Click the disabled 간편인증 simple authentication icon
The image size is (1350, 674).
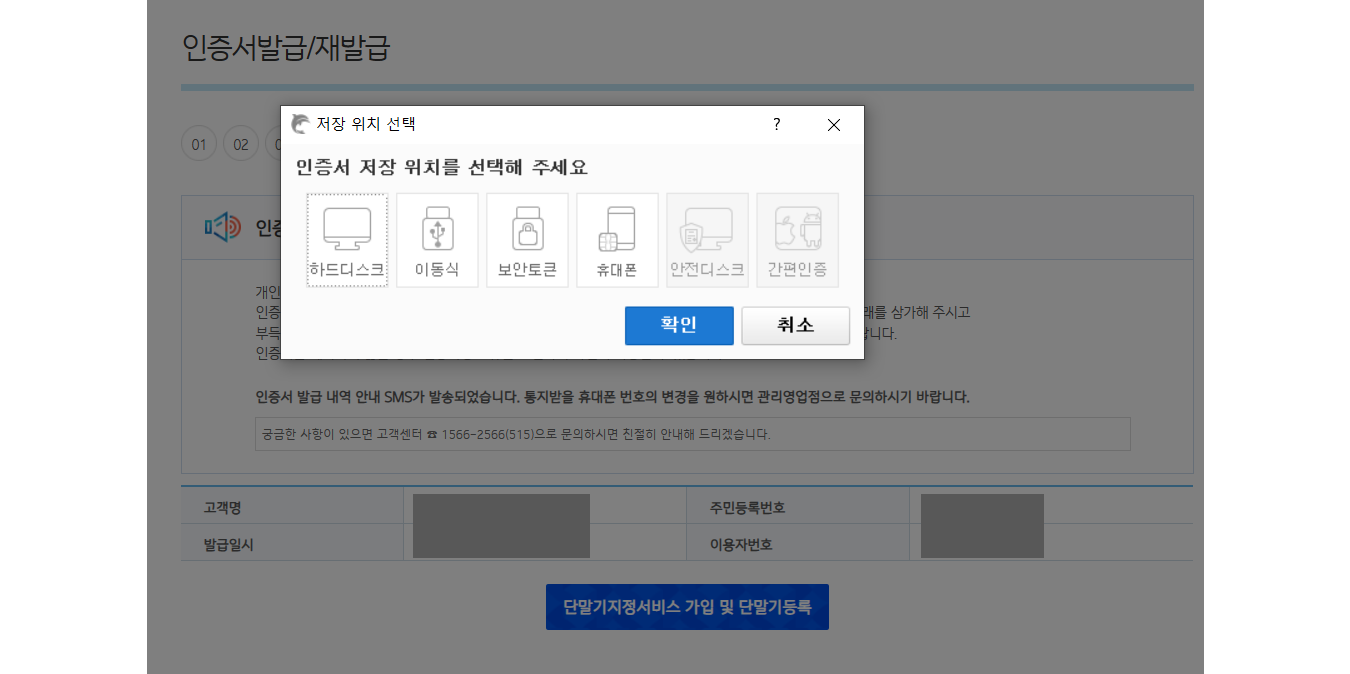[797, 239]
